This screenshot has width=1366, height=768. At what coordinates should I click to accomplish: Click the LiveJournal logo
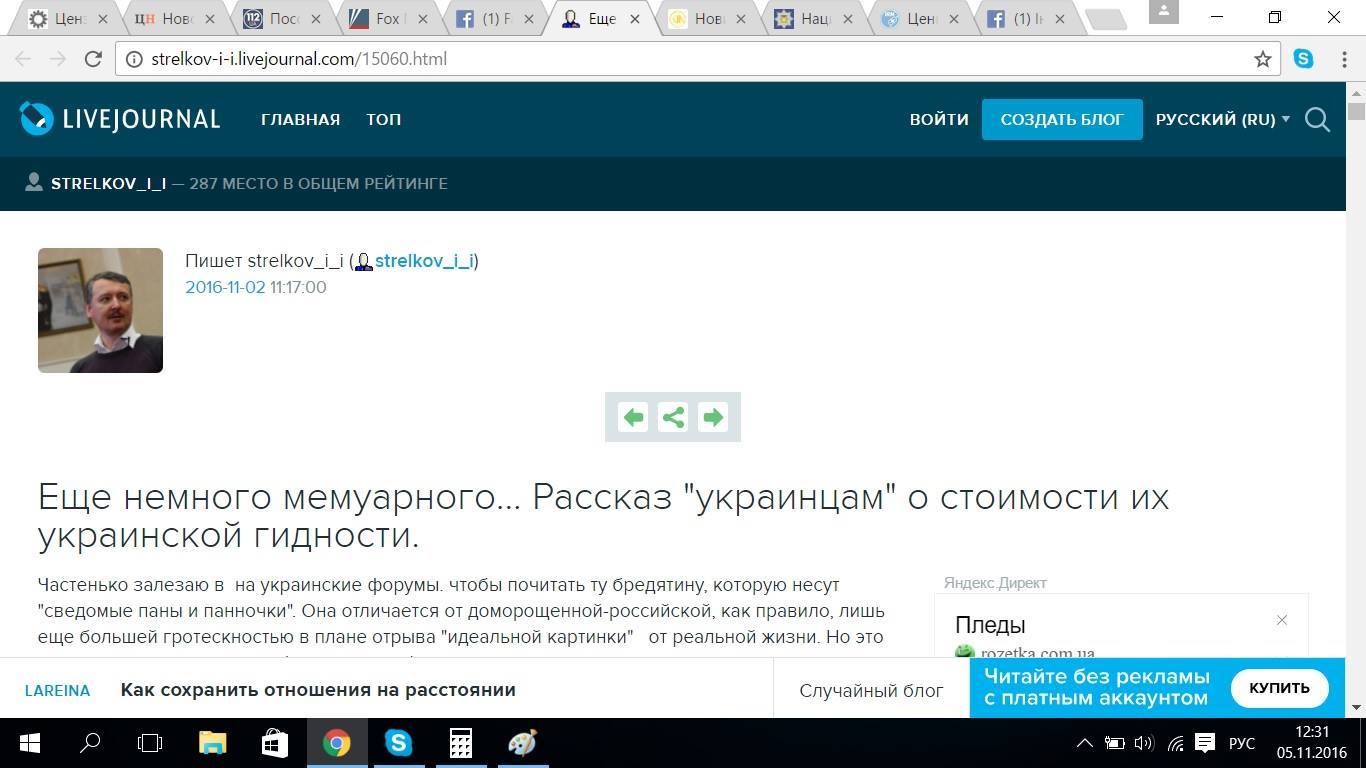click(x=120, y=119)
